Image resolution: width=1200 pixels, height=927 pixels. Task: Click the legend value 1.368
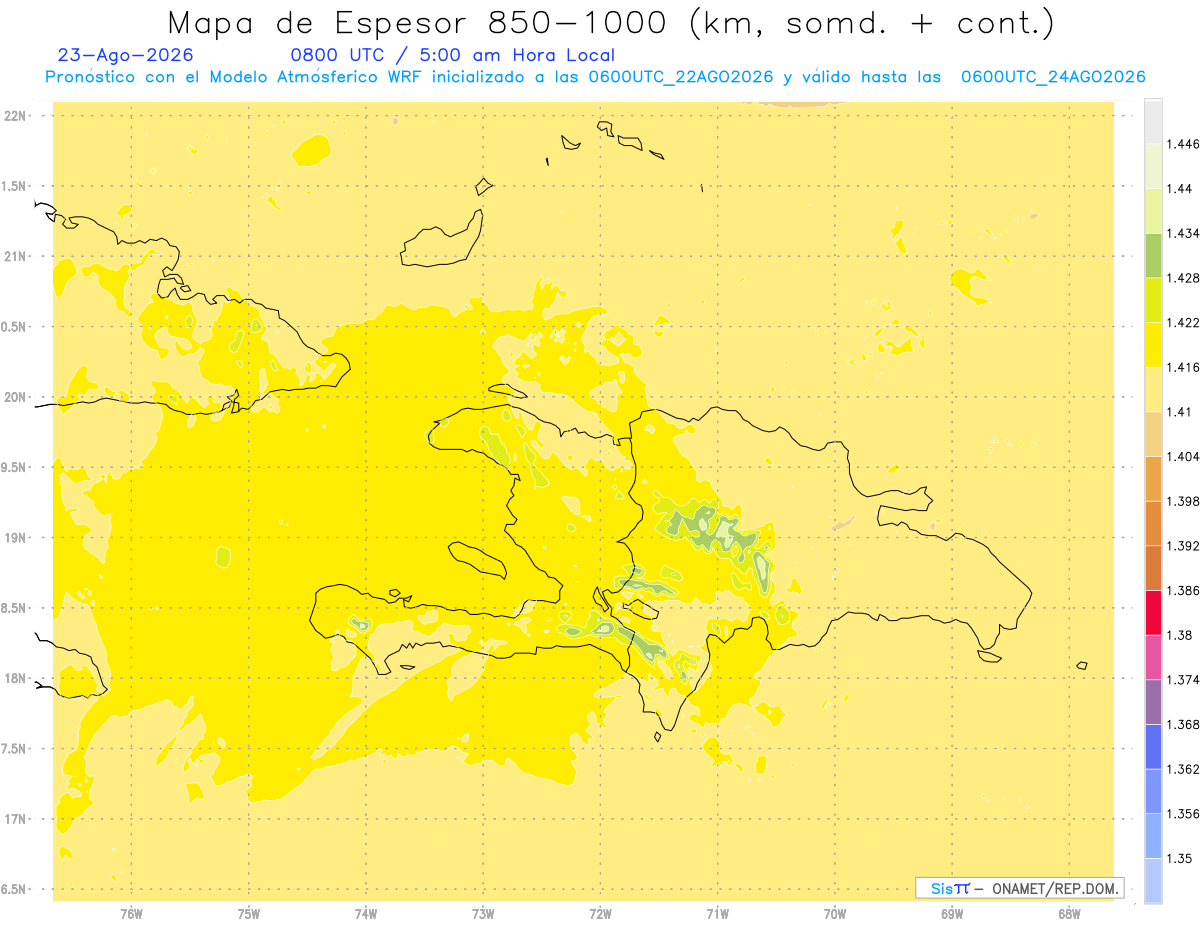[1185, 724]
